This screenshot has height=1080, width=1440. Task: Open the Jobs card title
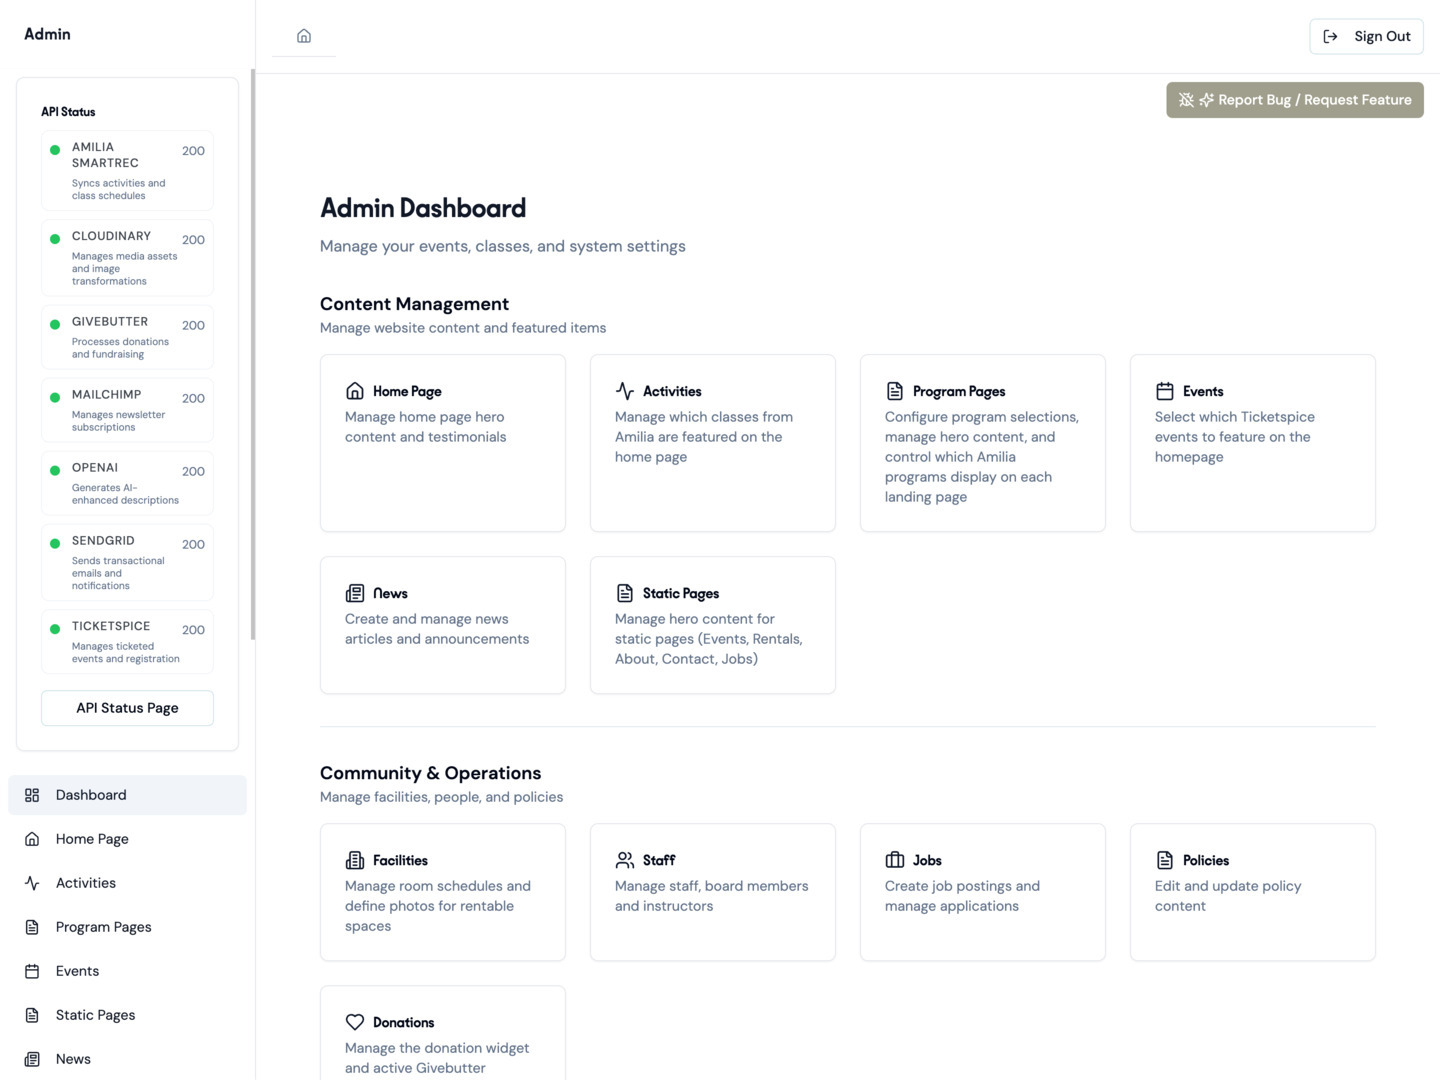tap(927, 860)
